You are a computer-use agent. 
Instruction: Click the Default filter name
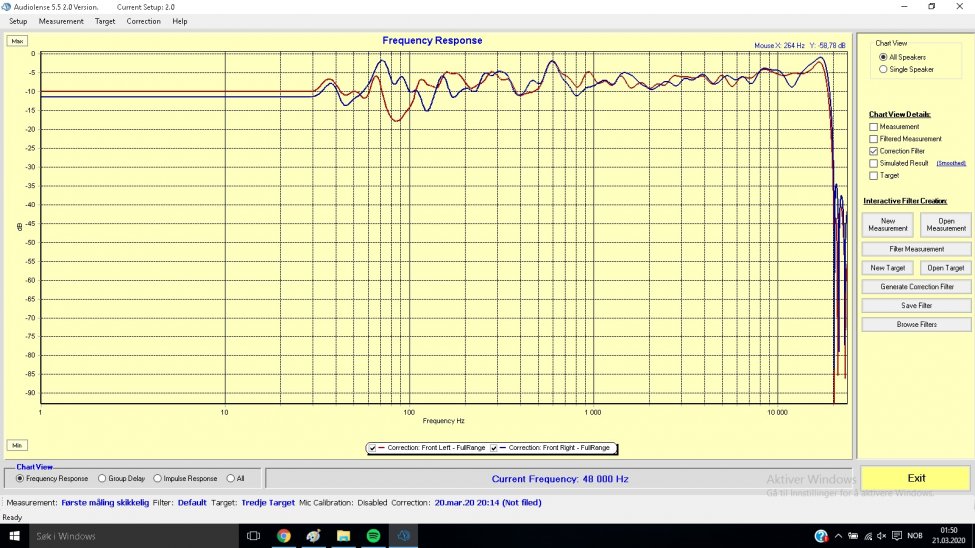click(192, 503)
